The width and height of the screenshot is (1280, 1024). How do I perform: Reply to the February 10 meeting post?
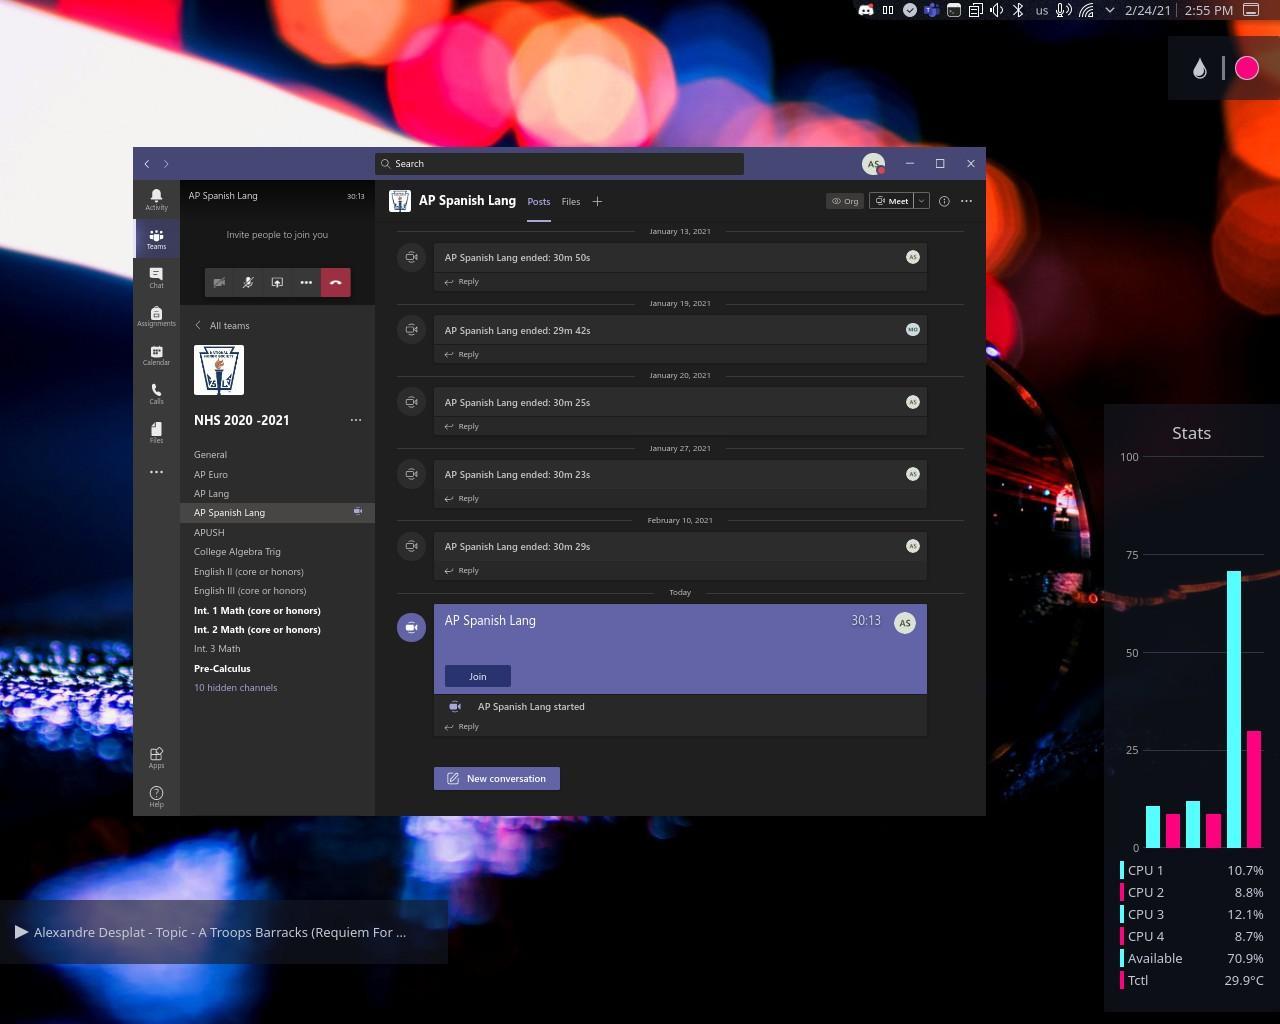[x=461, y=571]
